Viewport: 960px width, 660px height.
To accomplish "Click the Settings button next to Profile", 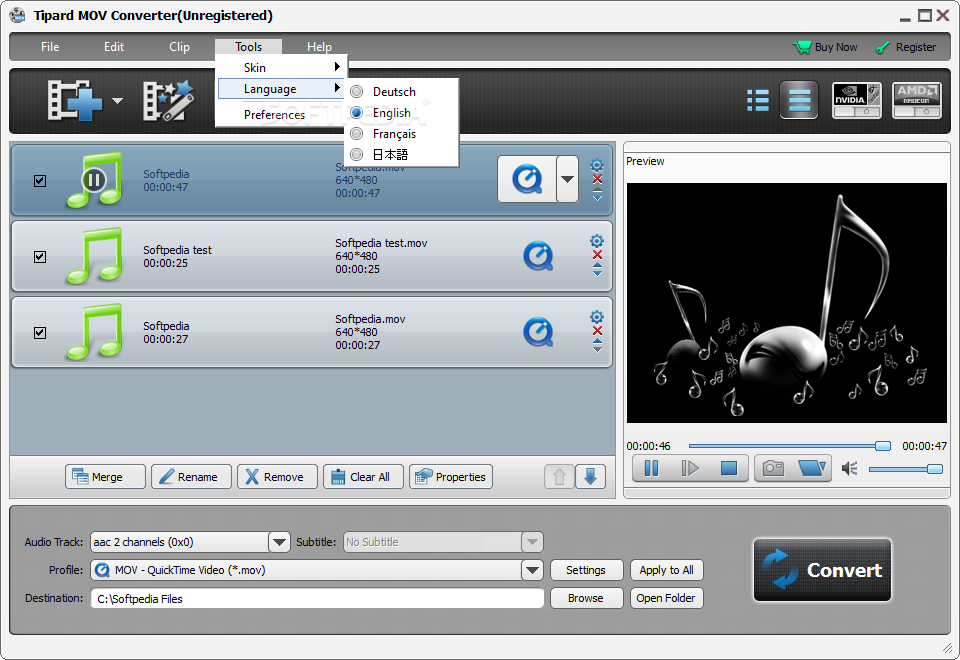I will (x=586, y=570).
